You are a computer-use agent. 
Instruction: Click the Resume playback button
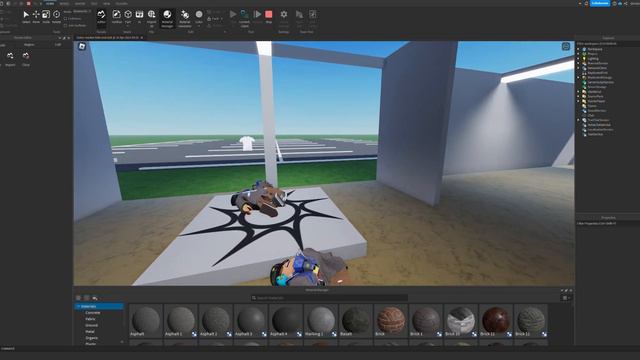coord(258,16)
